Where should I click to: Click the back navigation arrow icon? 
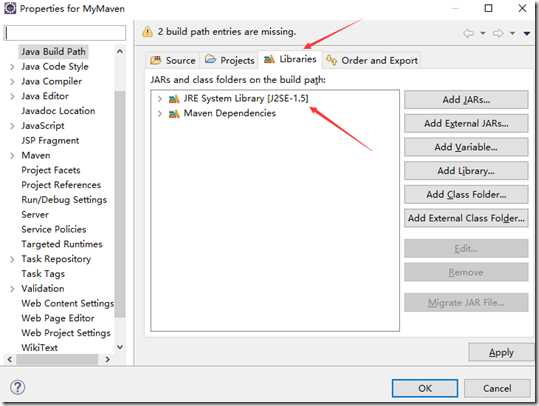point(468,33)
